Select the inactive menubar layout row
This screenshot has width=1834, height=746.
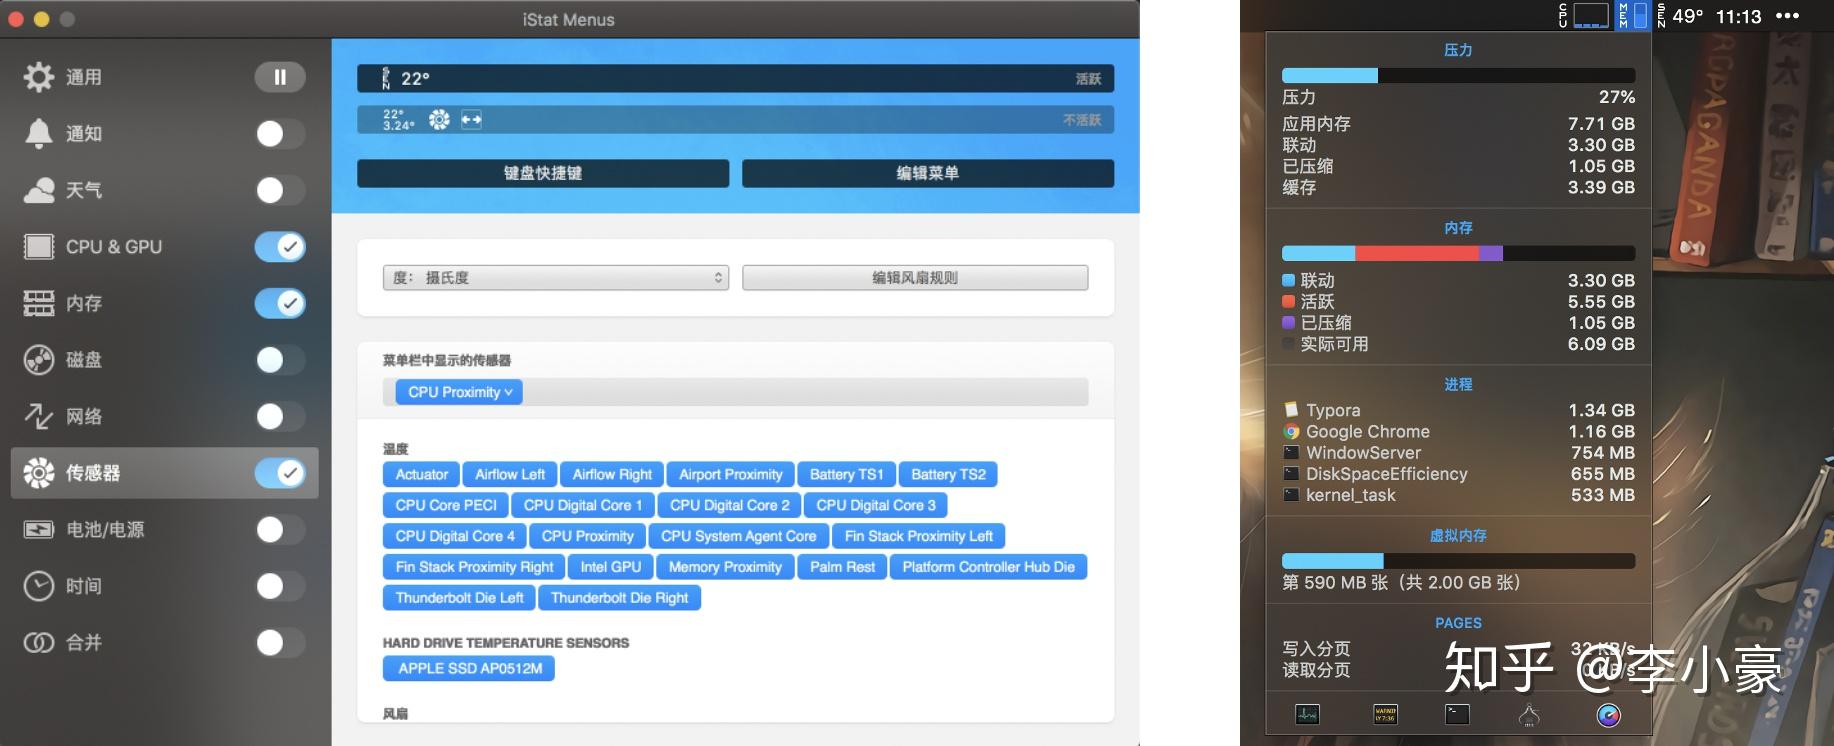[735, 120]
